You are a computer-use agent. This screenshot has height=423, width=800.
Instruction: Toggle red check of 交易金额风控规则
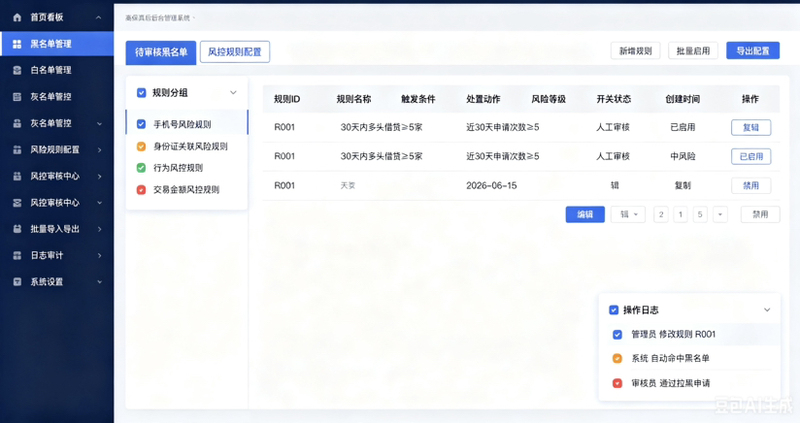pos(141,190)
